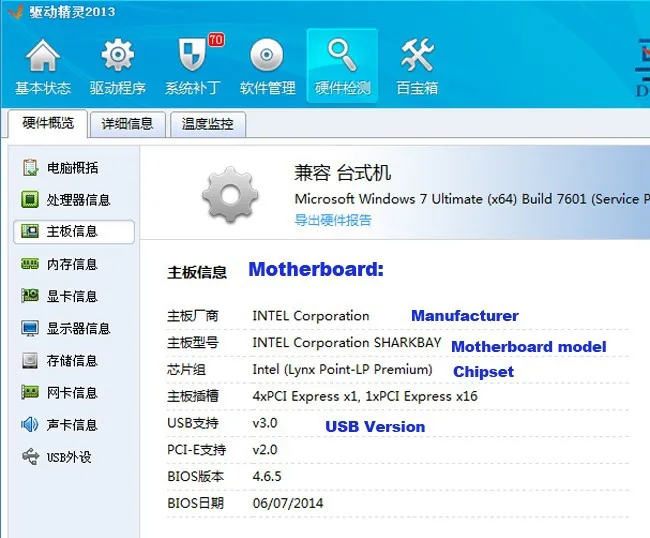650x538 pixels.
Task: Click the 主板信息 section heading
Action: coord(197,272)
